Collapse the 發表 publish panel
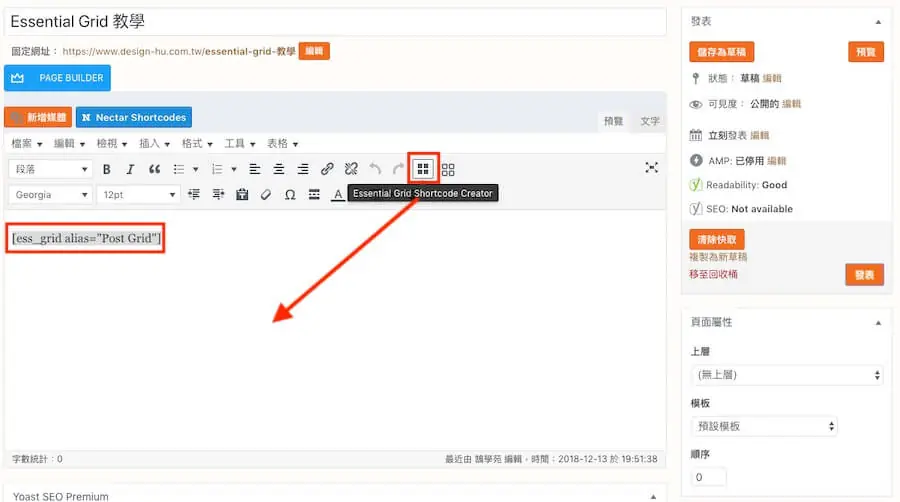This screenshot has width=900, height=502. 878,22
